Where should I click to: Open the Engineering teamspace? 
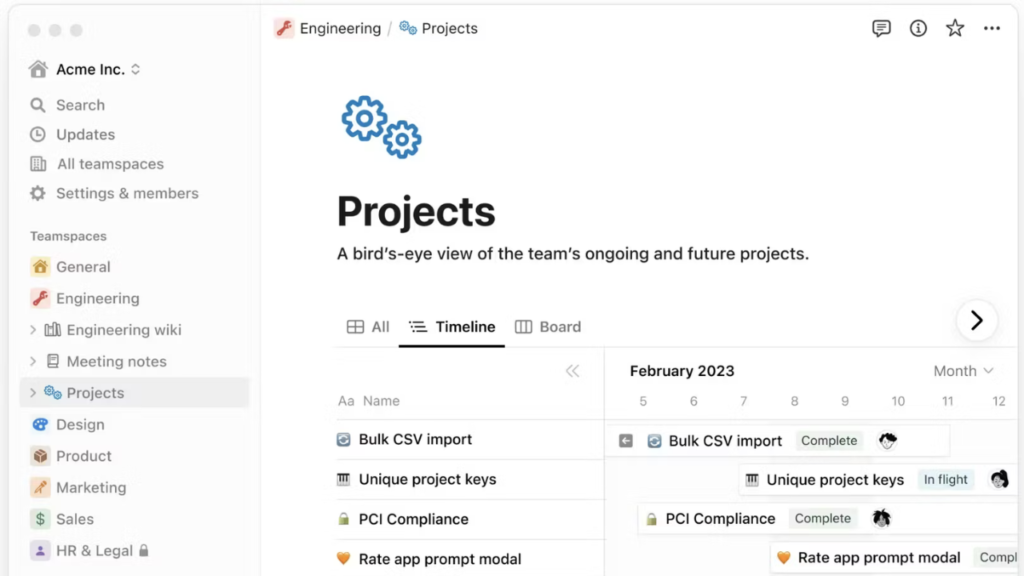[96, 298]
